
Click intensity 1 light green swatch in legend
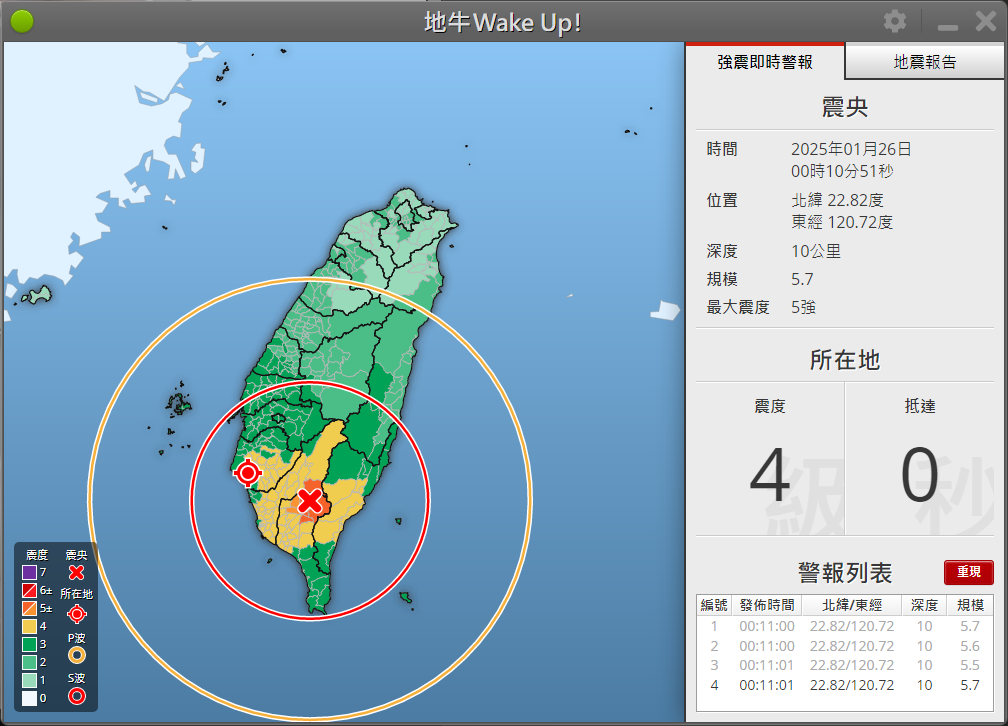pyautogui.click(x=30, y=680)
